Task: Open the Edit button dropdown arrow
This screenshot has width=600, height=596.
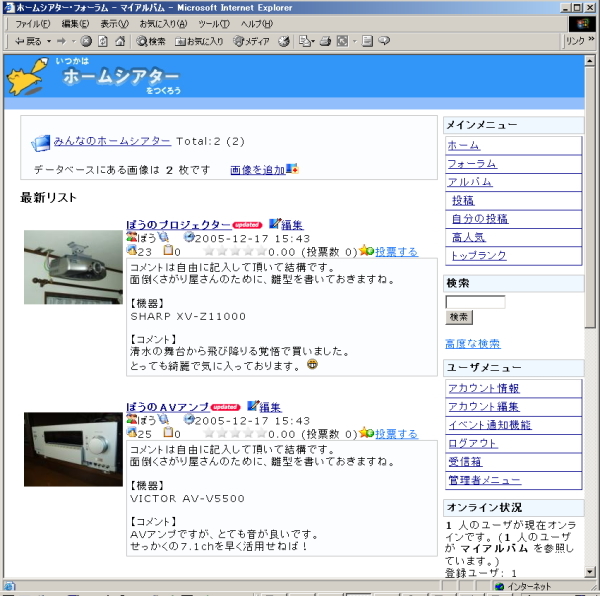Action: click(x=354, y=41)
